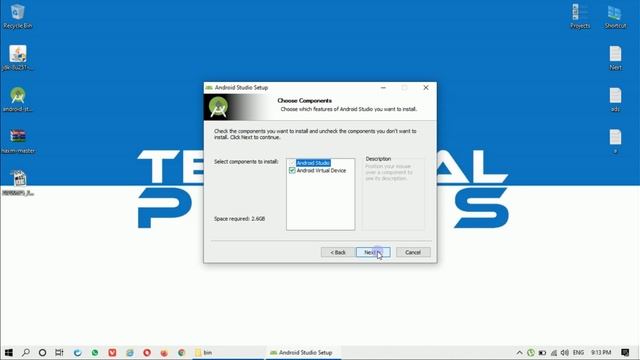
Task: Click the battery status tray icon
Action: [542, 352]
